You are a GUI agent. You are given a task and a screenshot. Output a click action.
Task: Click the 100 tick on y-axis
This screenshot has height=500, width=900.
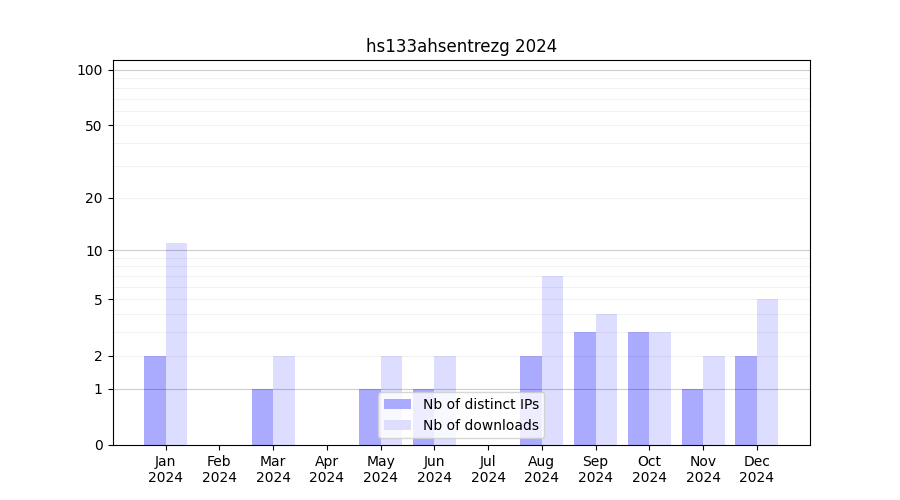click(x=90, y=70)
